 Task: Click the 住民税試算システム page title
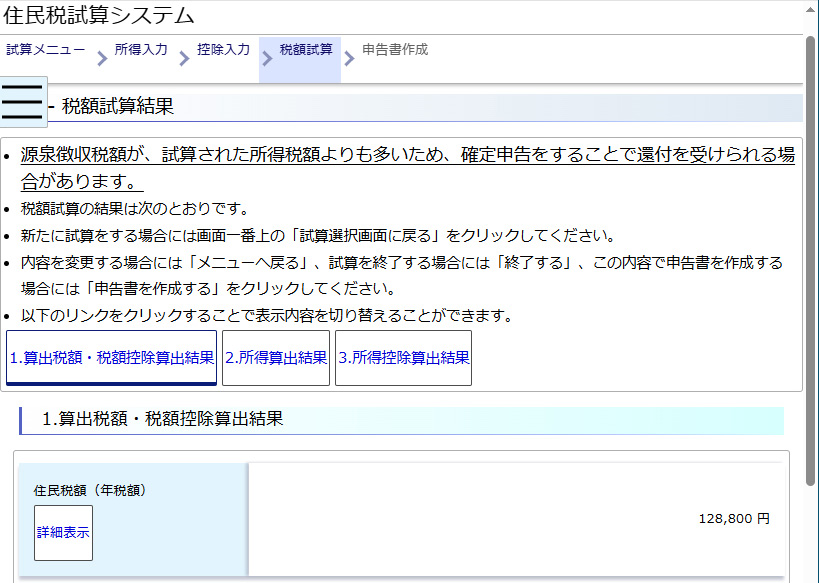99,16
